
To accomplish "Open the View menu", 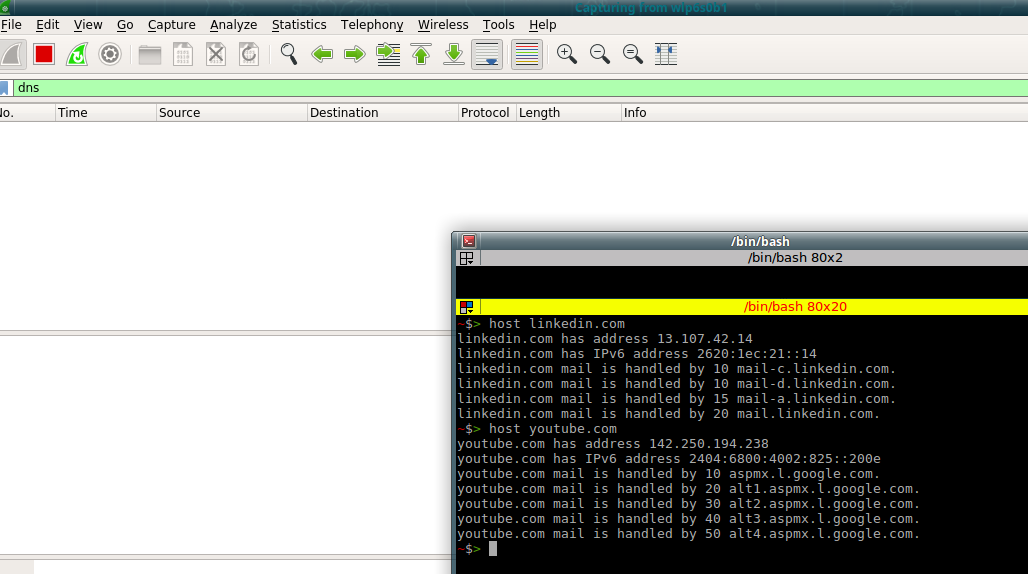I will [88, 25].
